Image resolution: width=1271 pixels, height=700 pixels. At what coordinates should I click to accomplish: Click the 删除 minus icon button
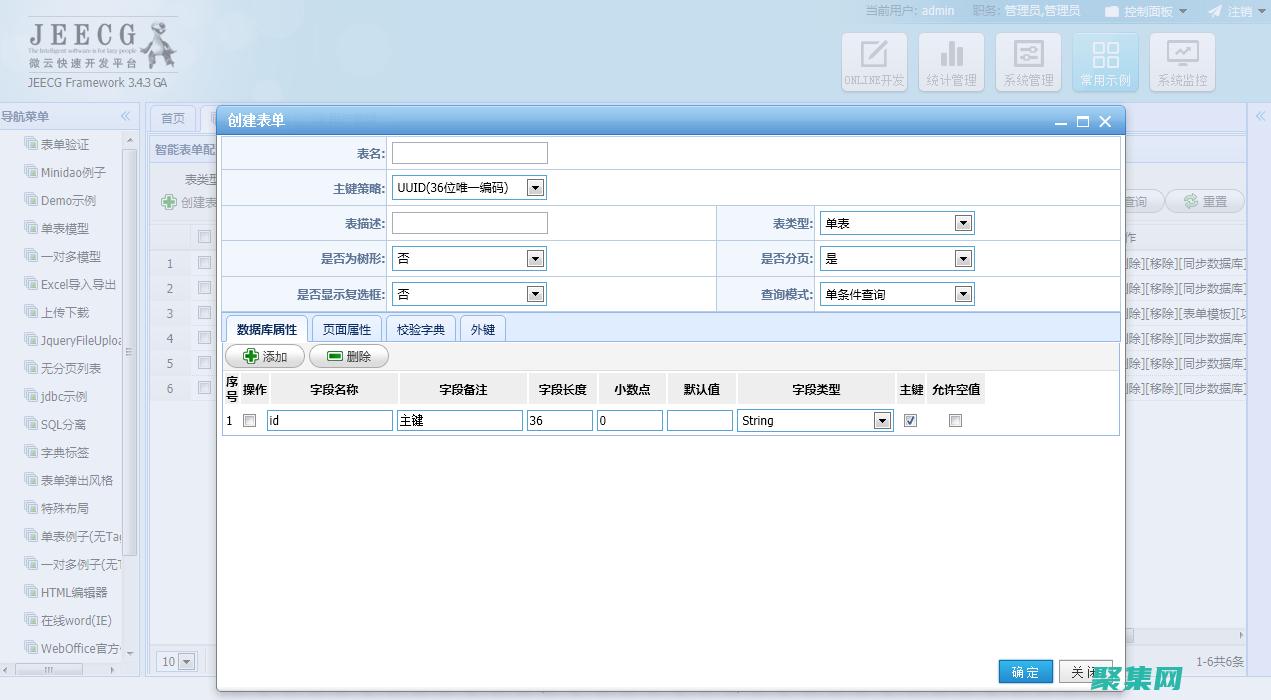(x=348, y=356)
